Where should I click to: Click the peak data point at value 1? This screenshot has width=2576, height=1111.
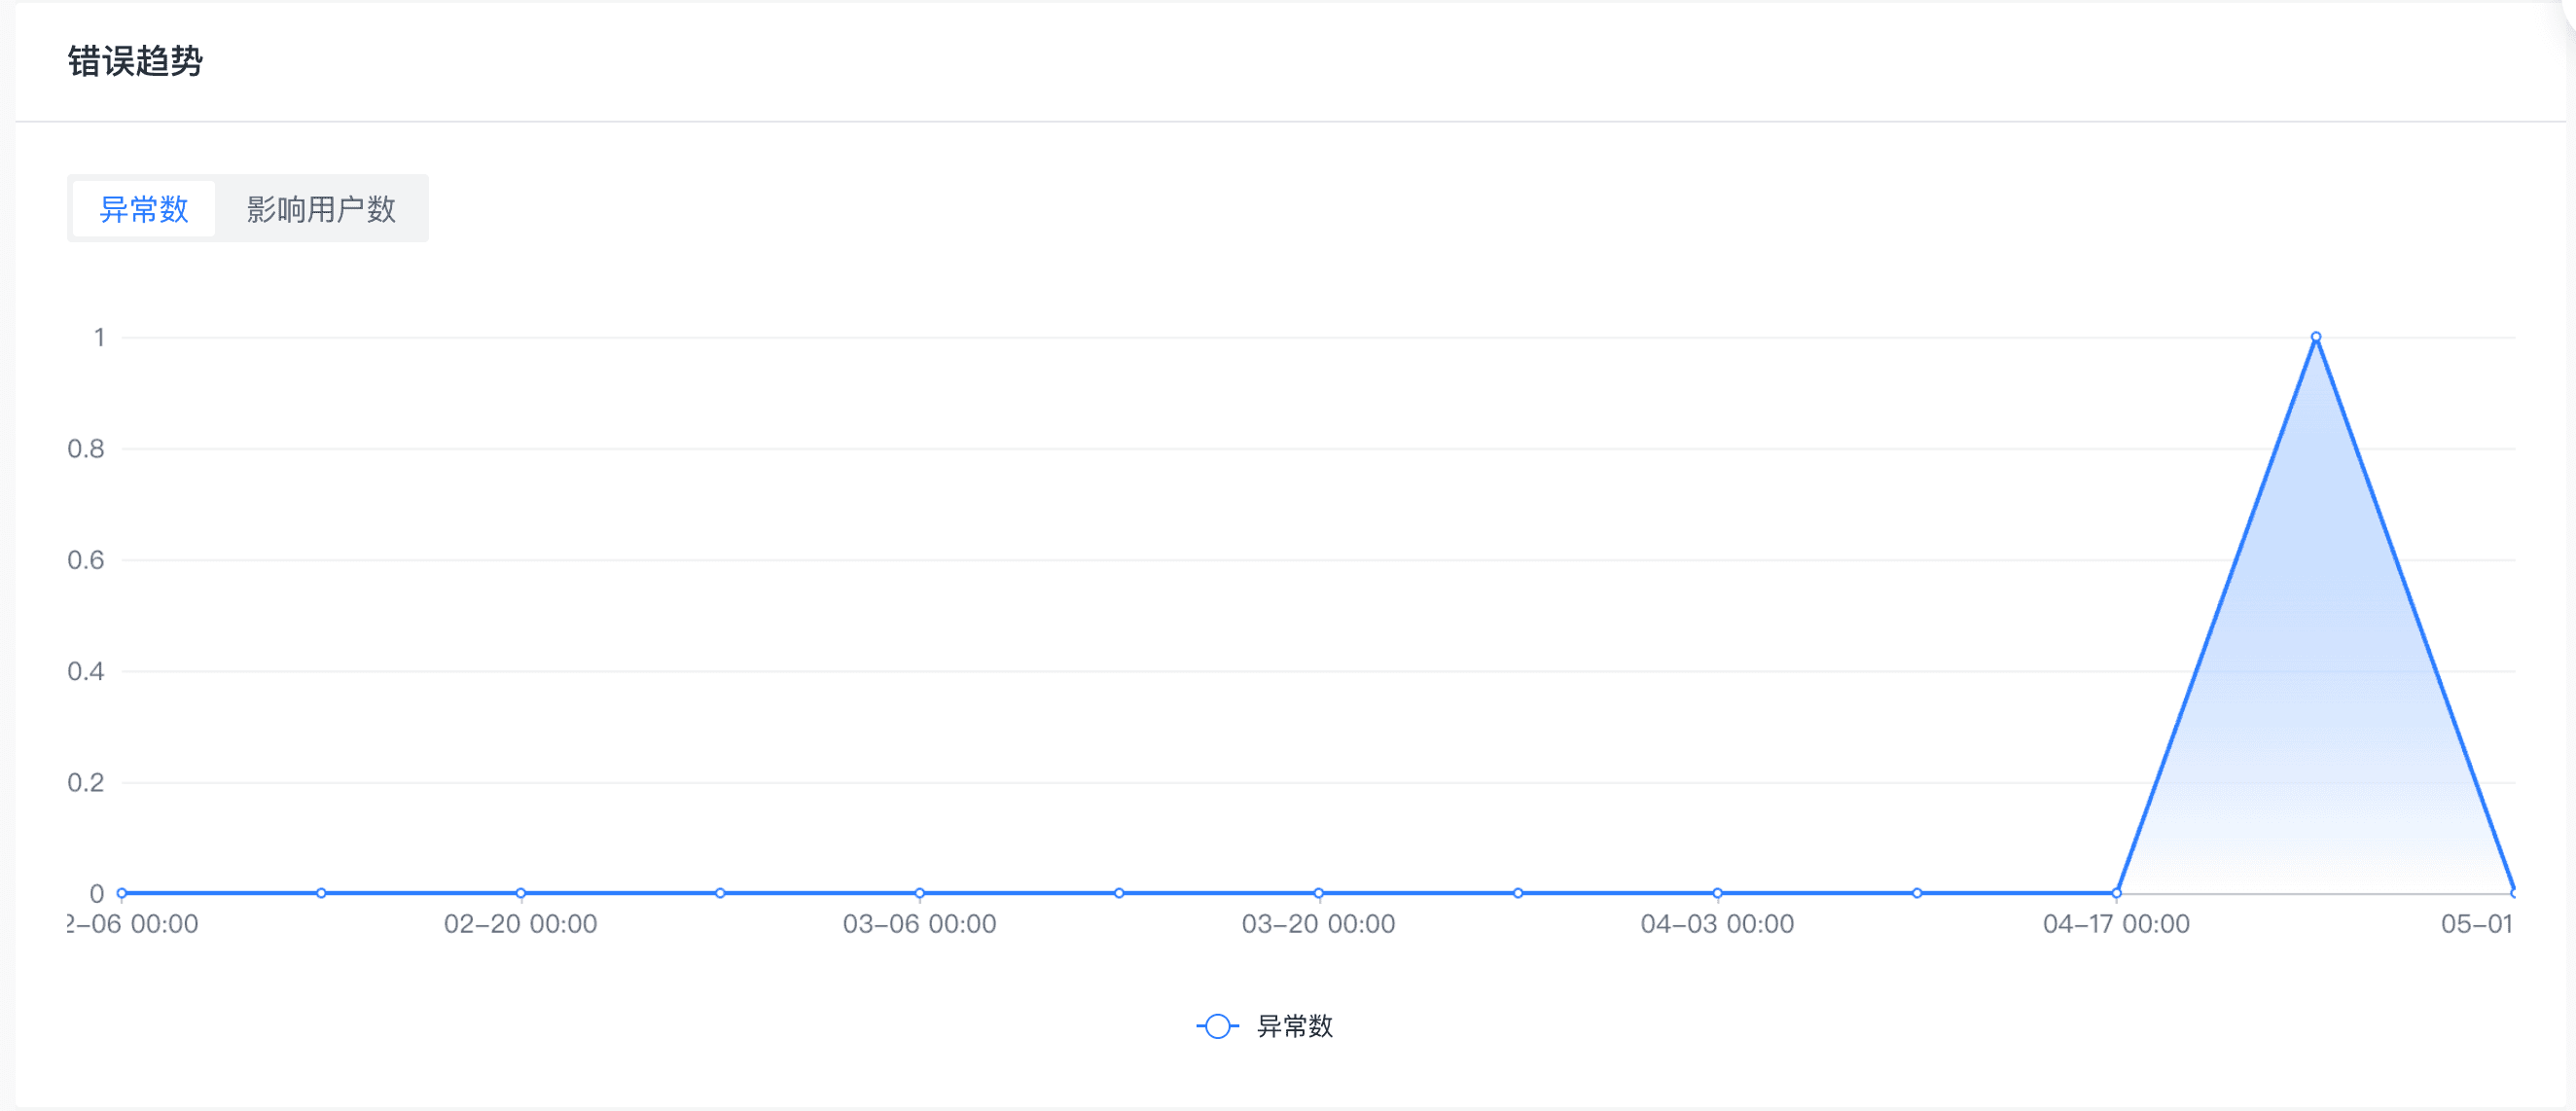tap(2316, 337)
